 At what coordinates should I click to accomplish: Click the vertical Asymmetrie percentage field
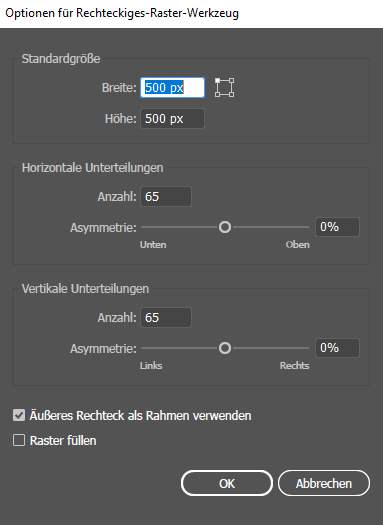(337, 348)
